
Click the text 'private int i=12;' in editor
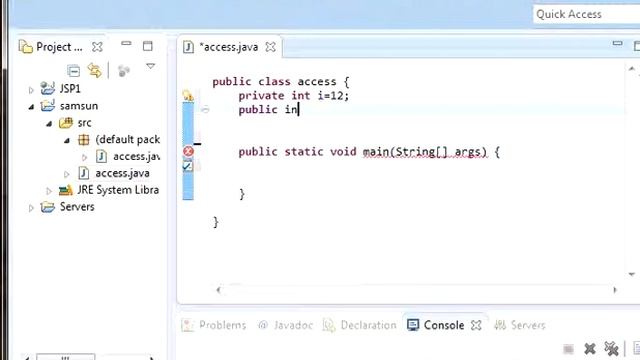point(293,96)
